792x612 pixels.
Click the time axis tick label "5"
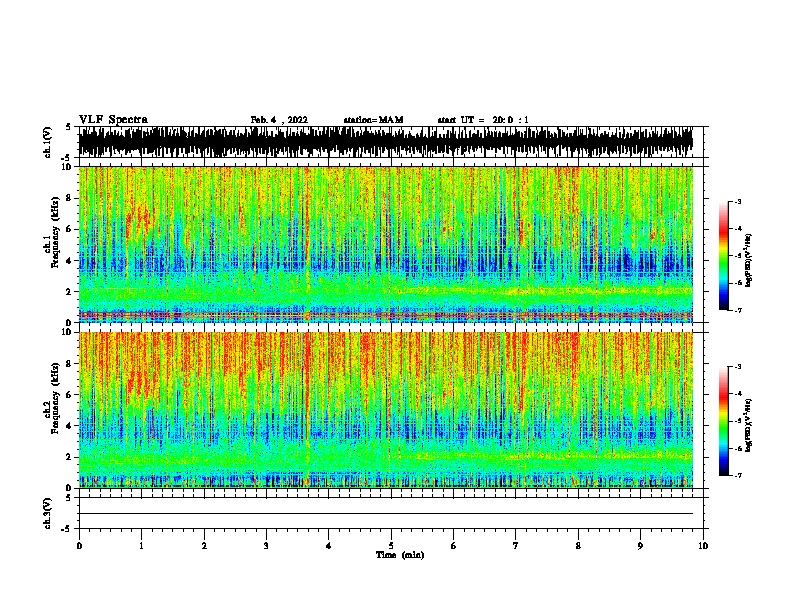tap(391, 546)
